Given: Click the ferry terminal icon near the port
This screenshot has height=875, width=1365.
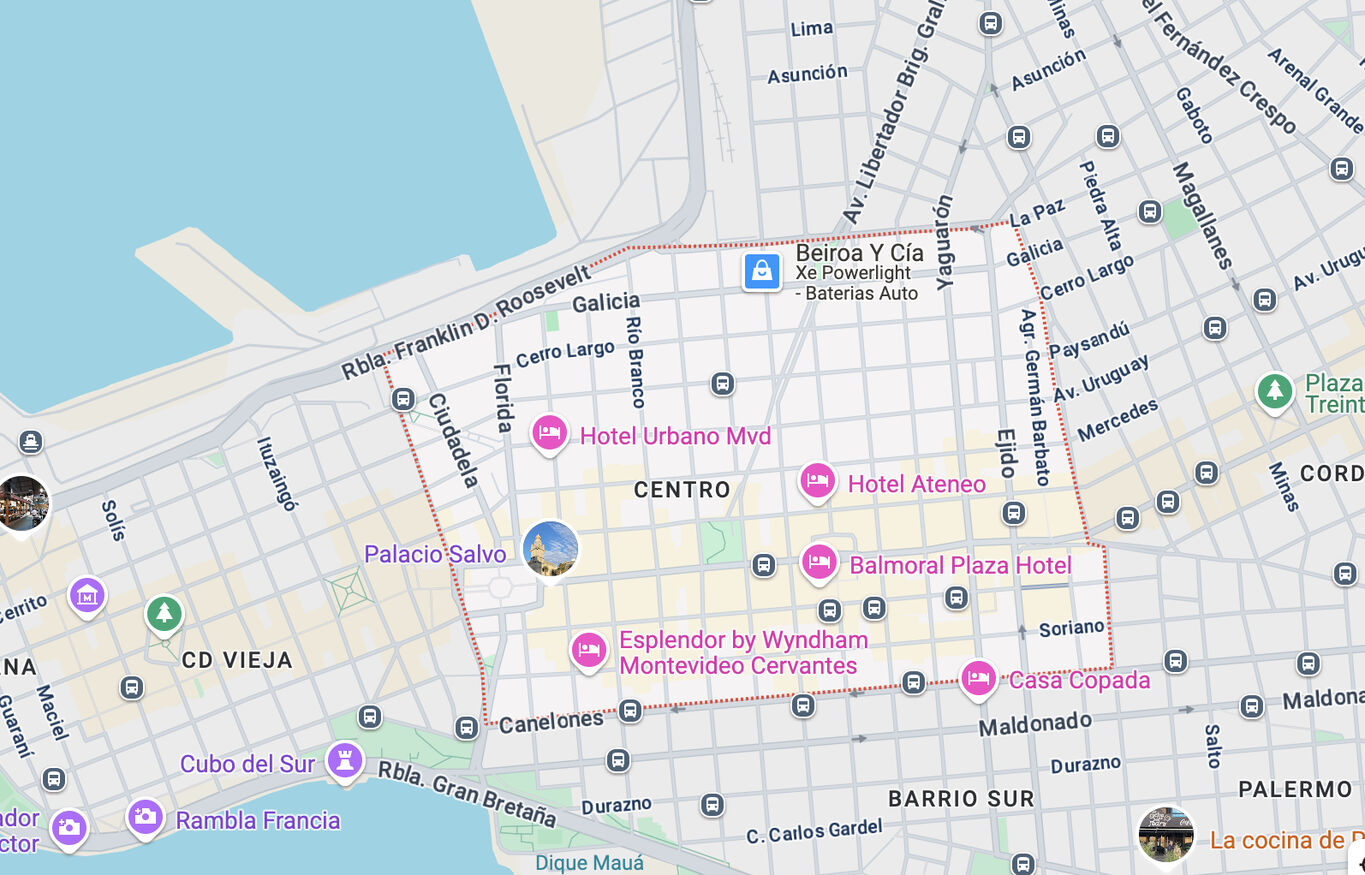Looking at the screenshot, I should [31, 441].
